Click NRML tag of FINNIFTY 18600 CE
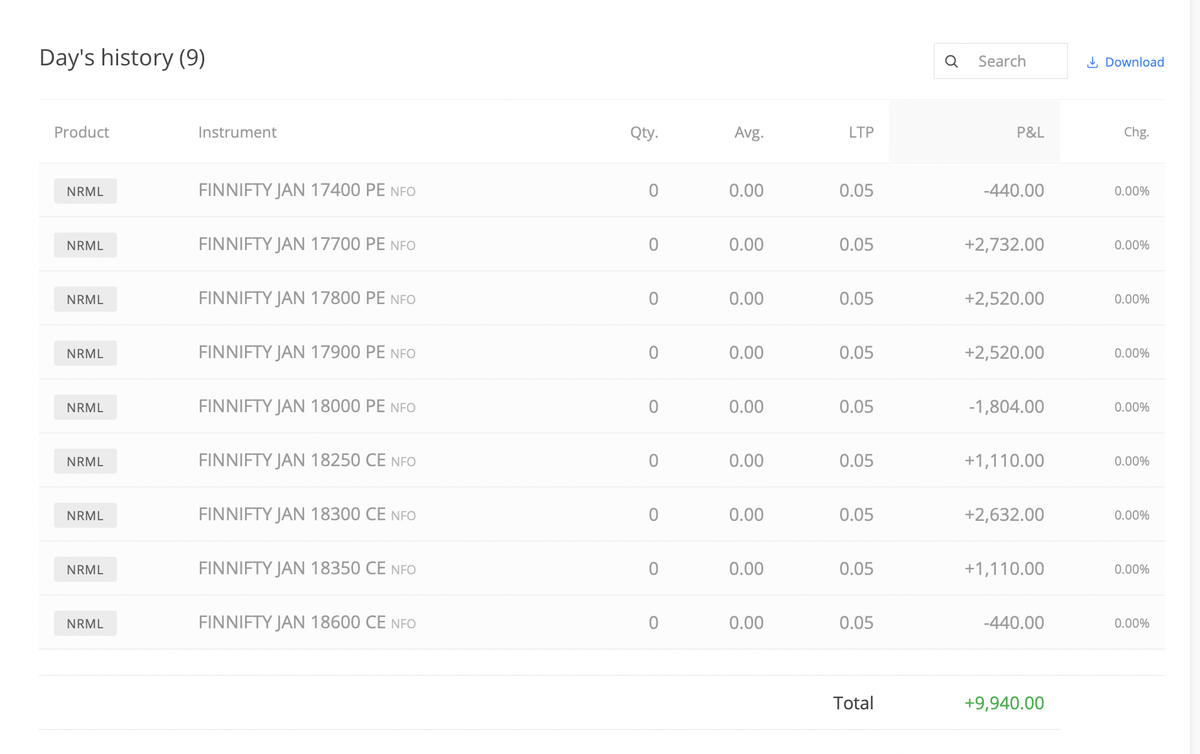 tap(85, 623)
